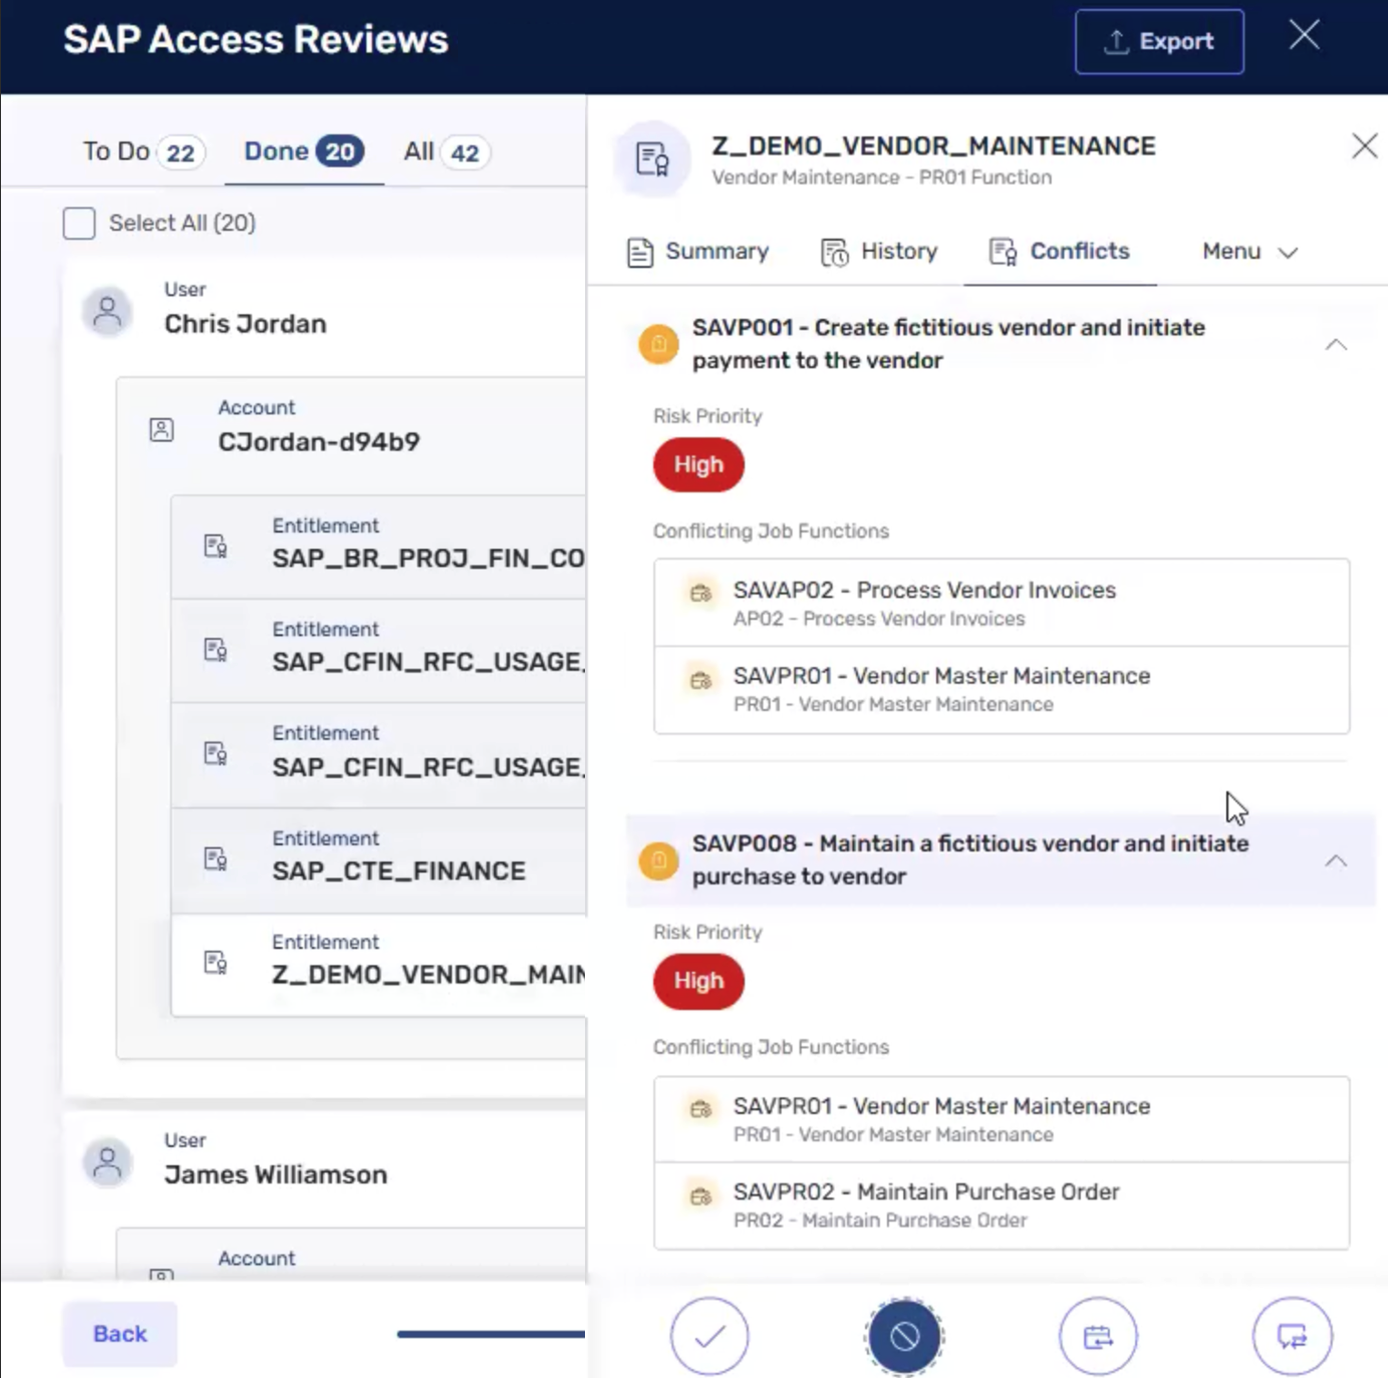The height and width of the screenshot is (1378, 1388).
Task: Click Z_DEMO_VENDOR_MAIN entitlement row icon
Action: tap(215, 963)
